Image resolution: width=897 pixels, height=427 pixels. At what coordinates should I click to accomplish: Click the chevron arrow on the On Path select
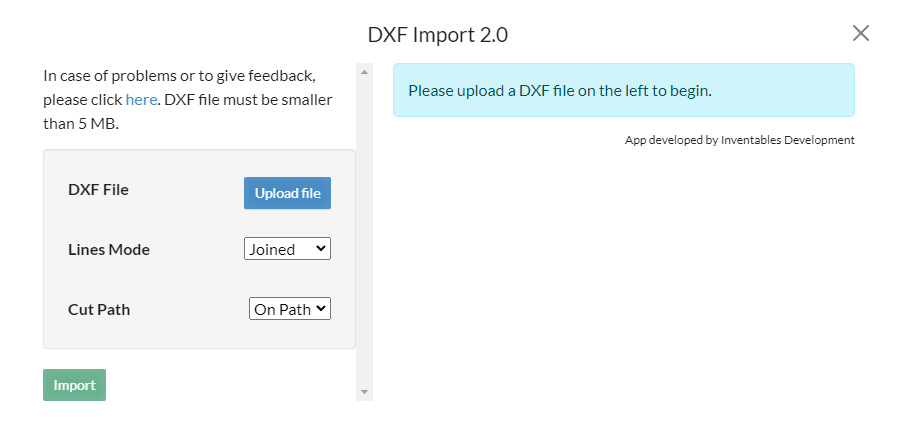point(321,309)
